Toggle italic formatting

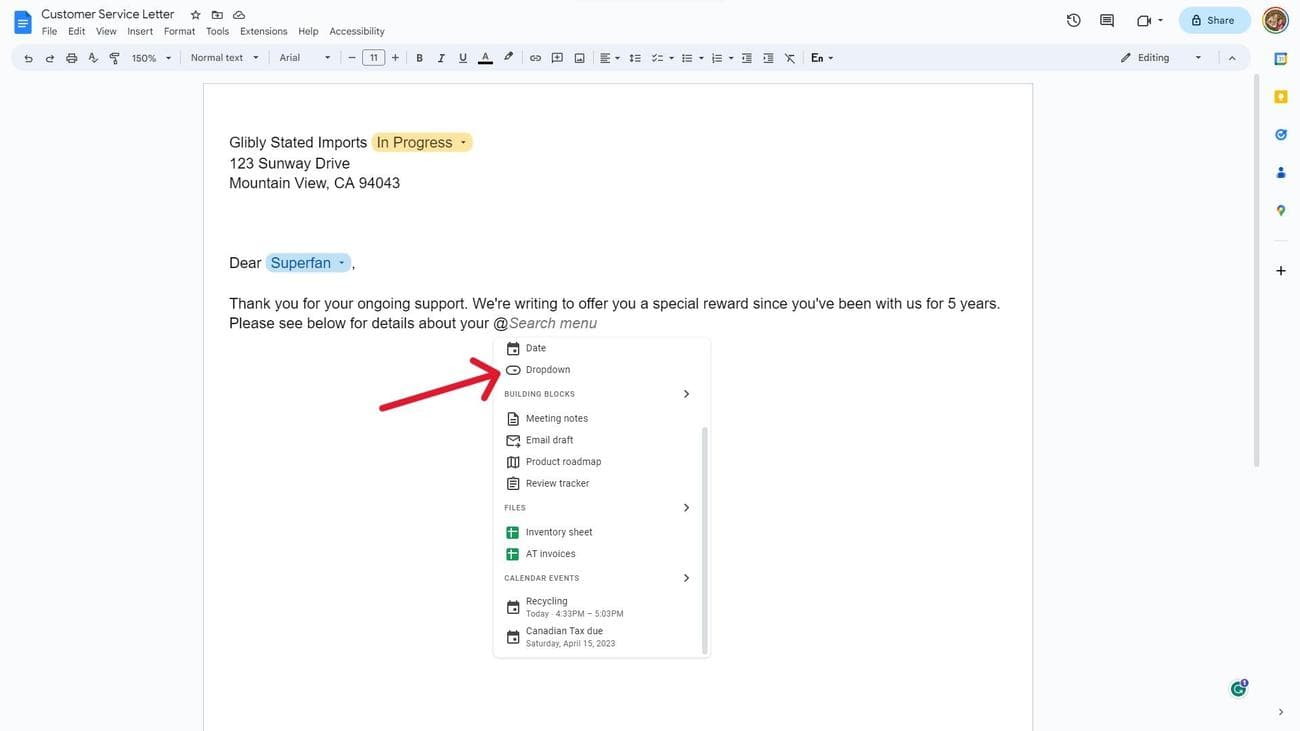tap(441, 58)
